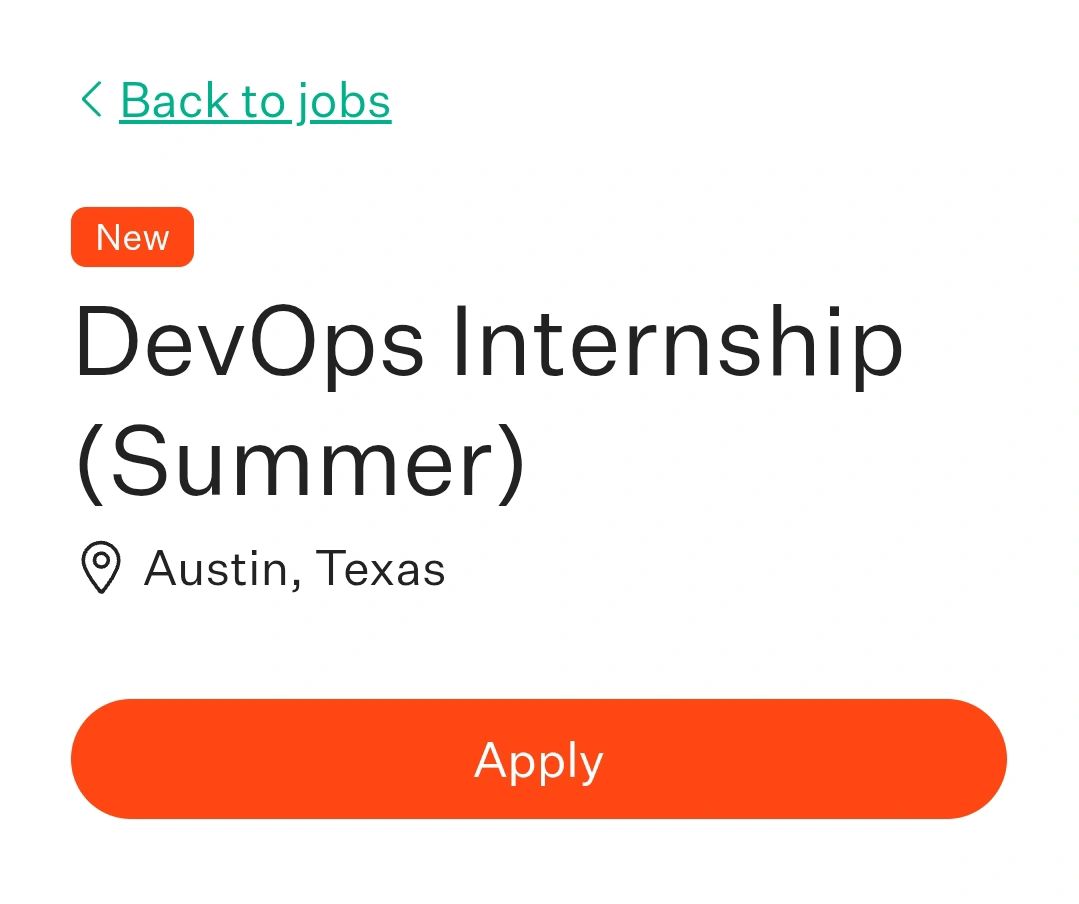Click the word 'Internship' in the heading

(677, 345)
